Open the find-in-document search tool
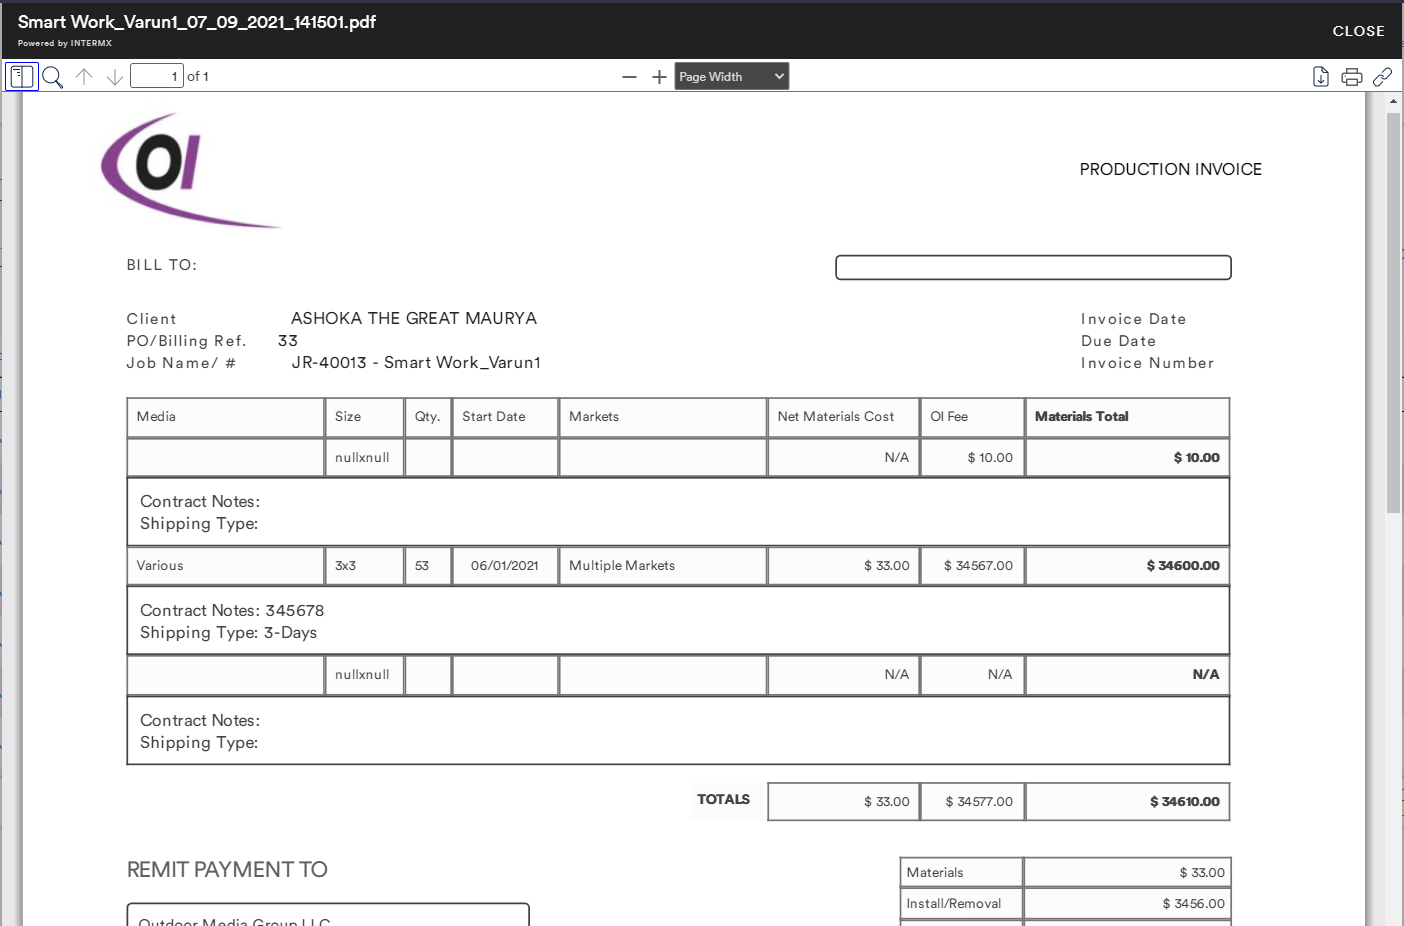 tap(53, 77)
